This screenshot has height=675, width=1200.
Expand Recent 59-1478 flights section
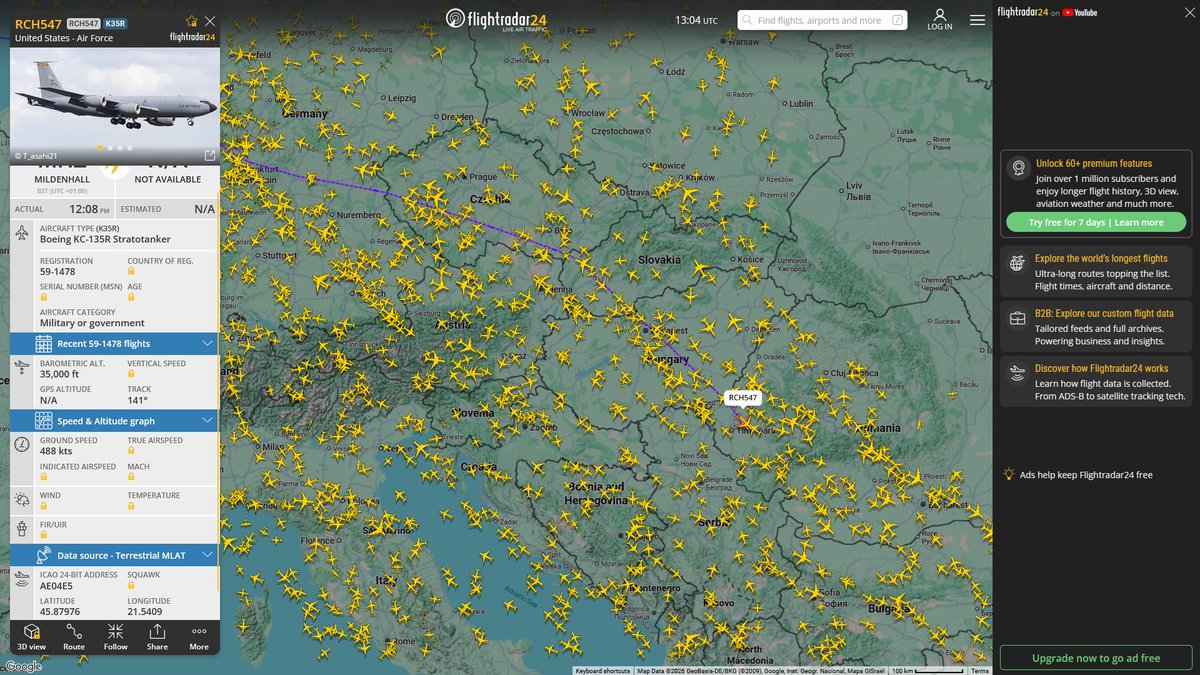coord(114,344)
